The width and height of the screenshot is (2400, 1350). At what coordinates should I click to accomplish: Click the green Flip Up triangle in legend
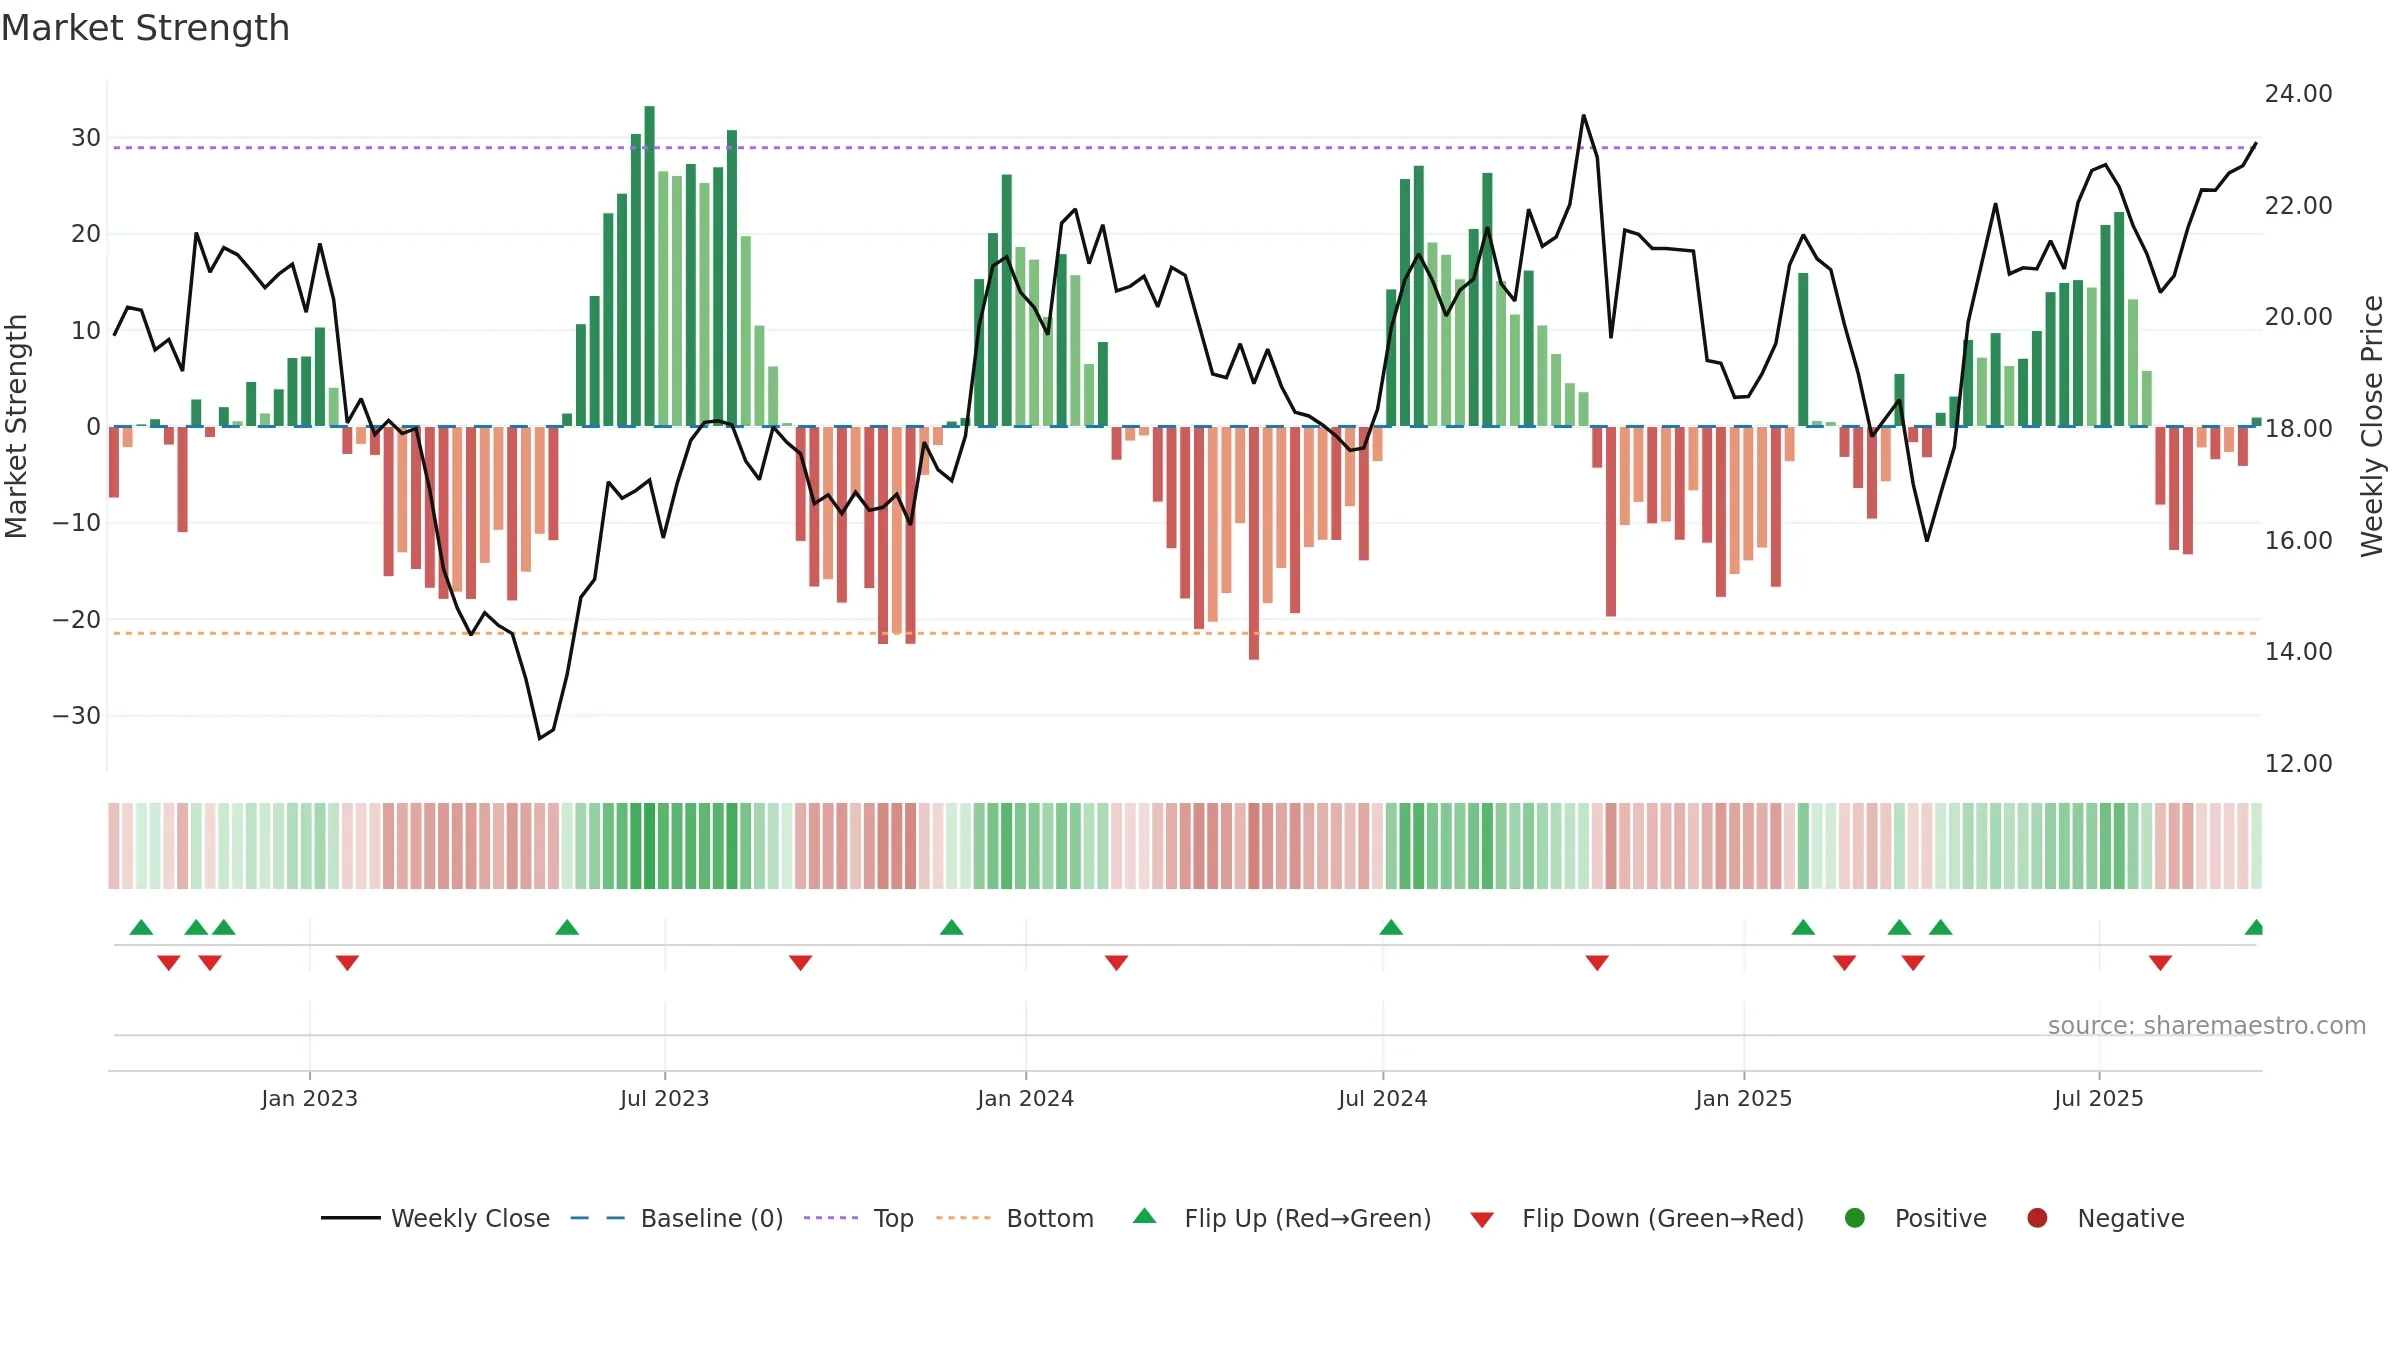(1145, 1216)
